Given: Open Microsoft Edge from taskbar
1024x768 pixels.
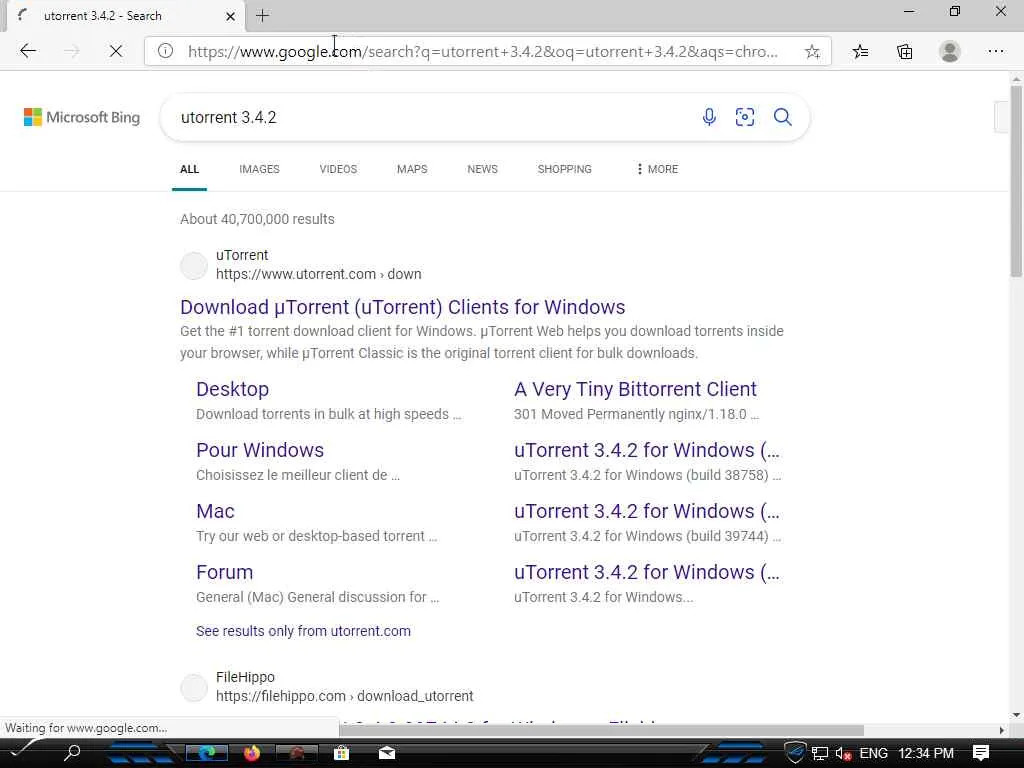Looking at the screenshot, I should coord(207,753).
